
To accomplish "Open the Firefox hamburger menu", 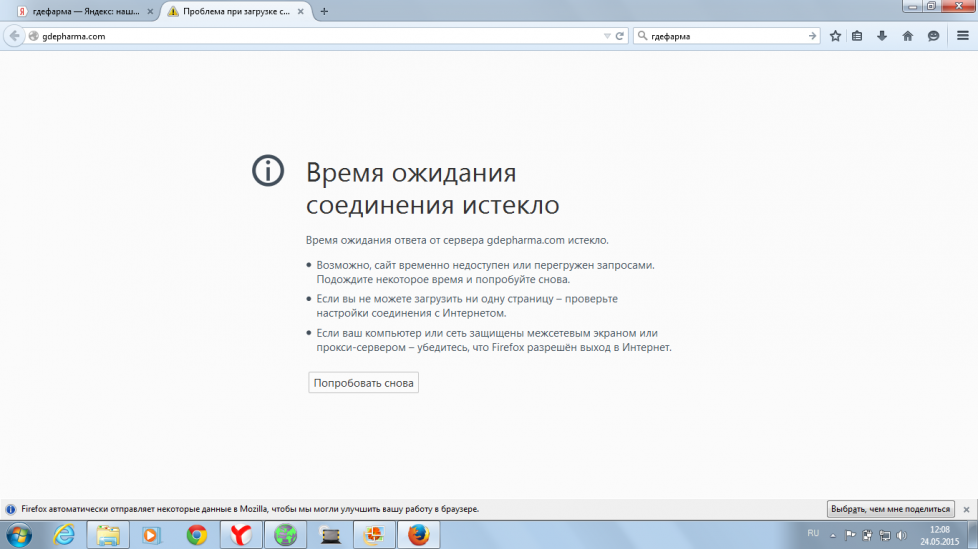I will (x=962, y=36).
